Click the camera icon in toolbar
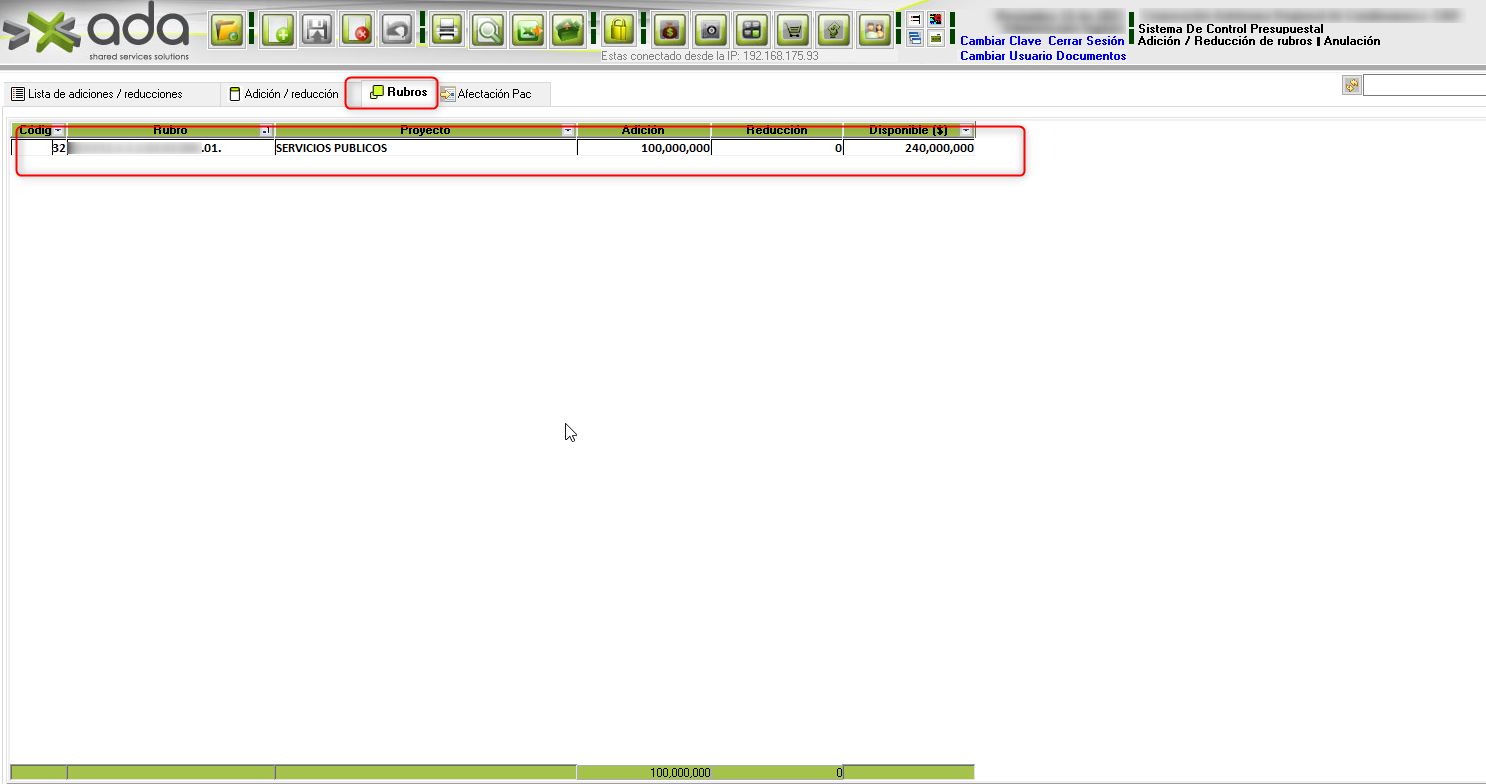This screenshot has height=784, width=1486. coord(711,30)
